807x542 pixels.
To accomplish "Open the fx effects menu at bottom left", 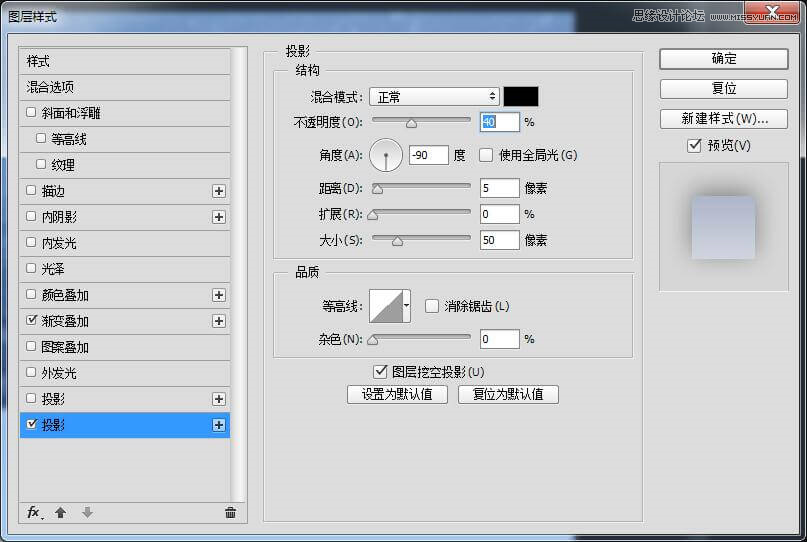I will point(34,512).
